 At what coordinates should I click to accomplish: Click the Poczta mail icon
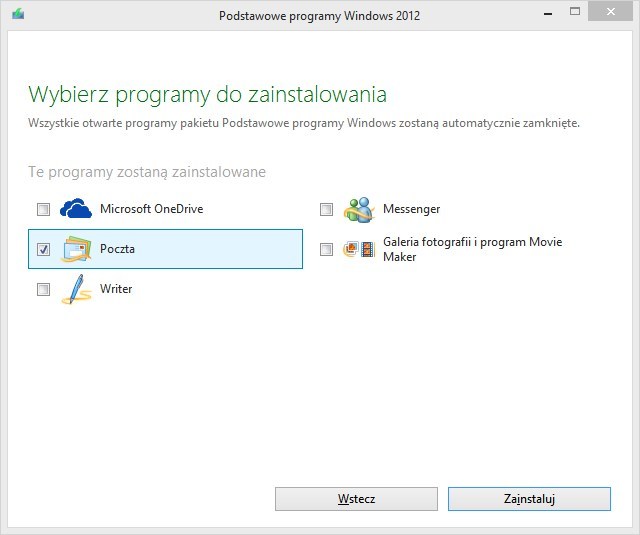tap(76, 249)
